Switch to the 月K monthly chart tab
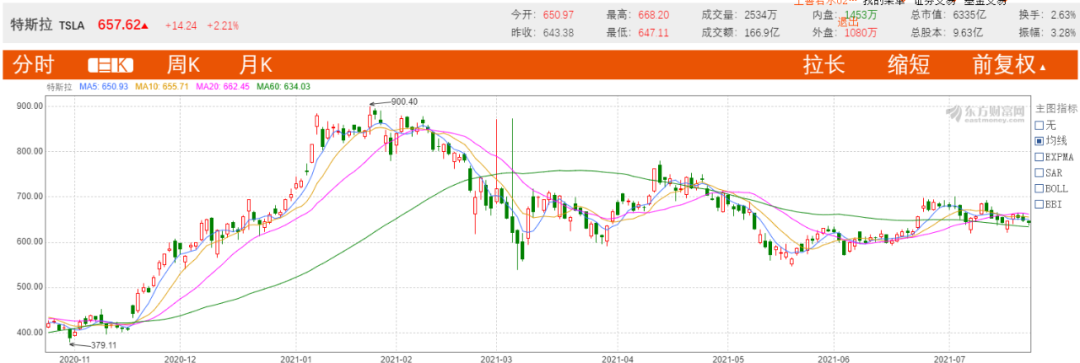Screen dimensions: 1080x363 [x=256, y=65]
